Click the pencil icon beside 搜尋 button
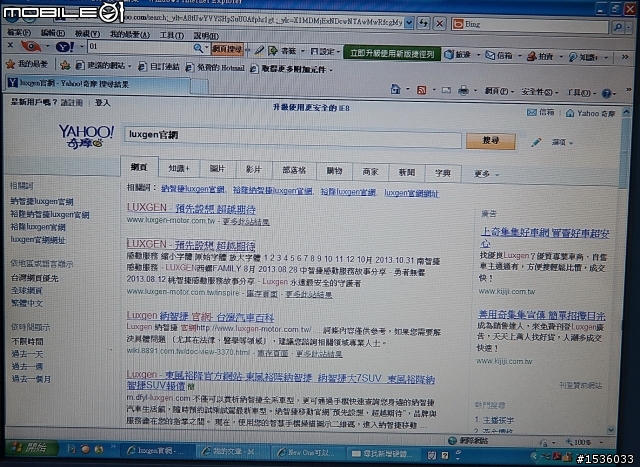Viewport: 640px width, 467px height. coord(536,142)
